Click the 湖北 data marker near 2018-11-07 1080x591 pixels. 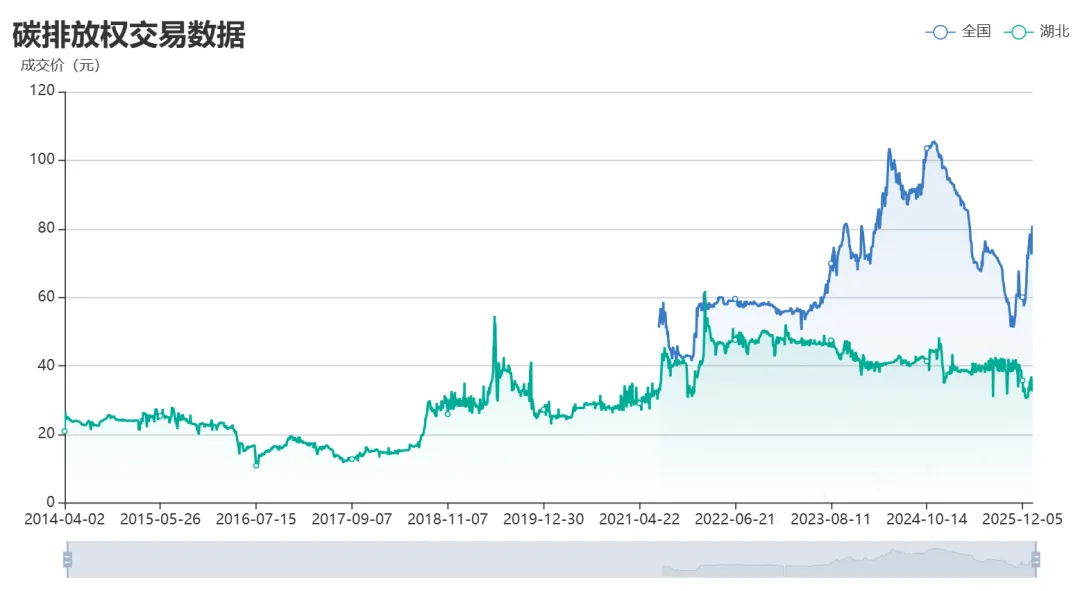point(447,413)
